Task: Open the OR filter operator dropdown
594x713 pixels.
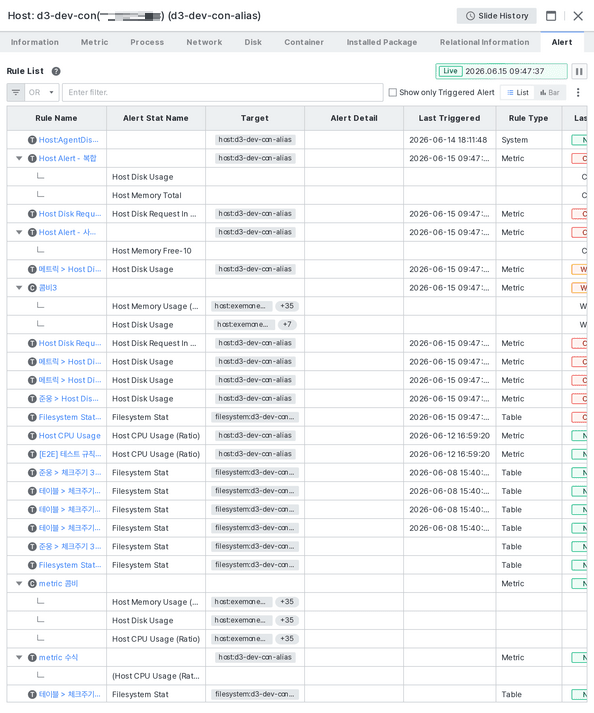Action: [42, 92]
